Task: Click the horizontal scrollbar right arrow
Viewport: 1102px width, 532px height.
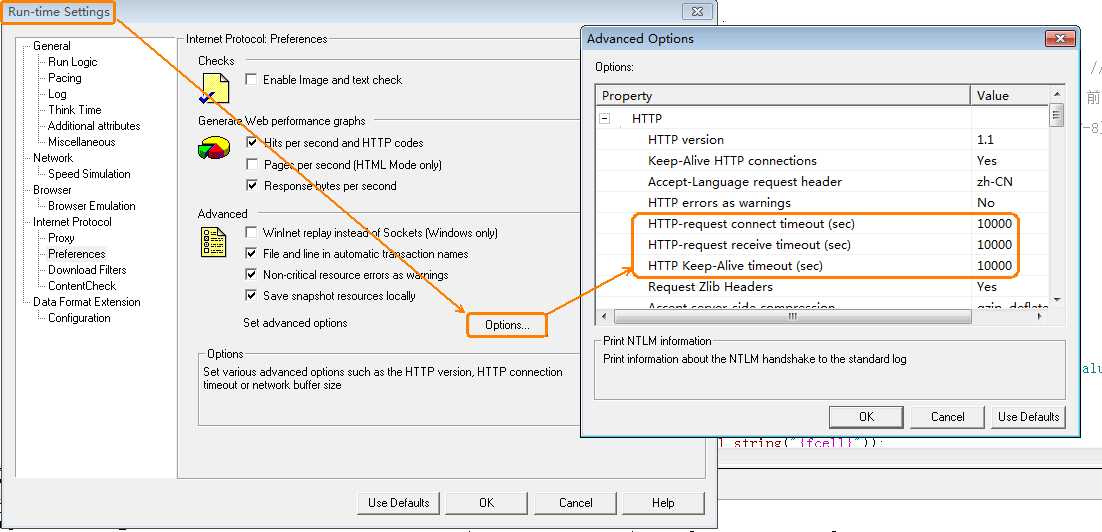Action: pyautogui.click(x=1041, y=317)
